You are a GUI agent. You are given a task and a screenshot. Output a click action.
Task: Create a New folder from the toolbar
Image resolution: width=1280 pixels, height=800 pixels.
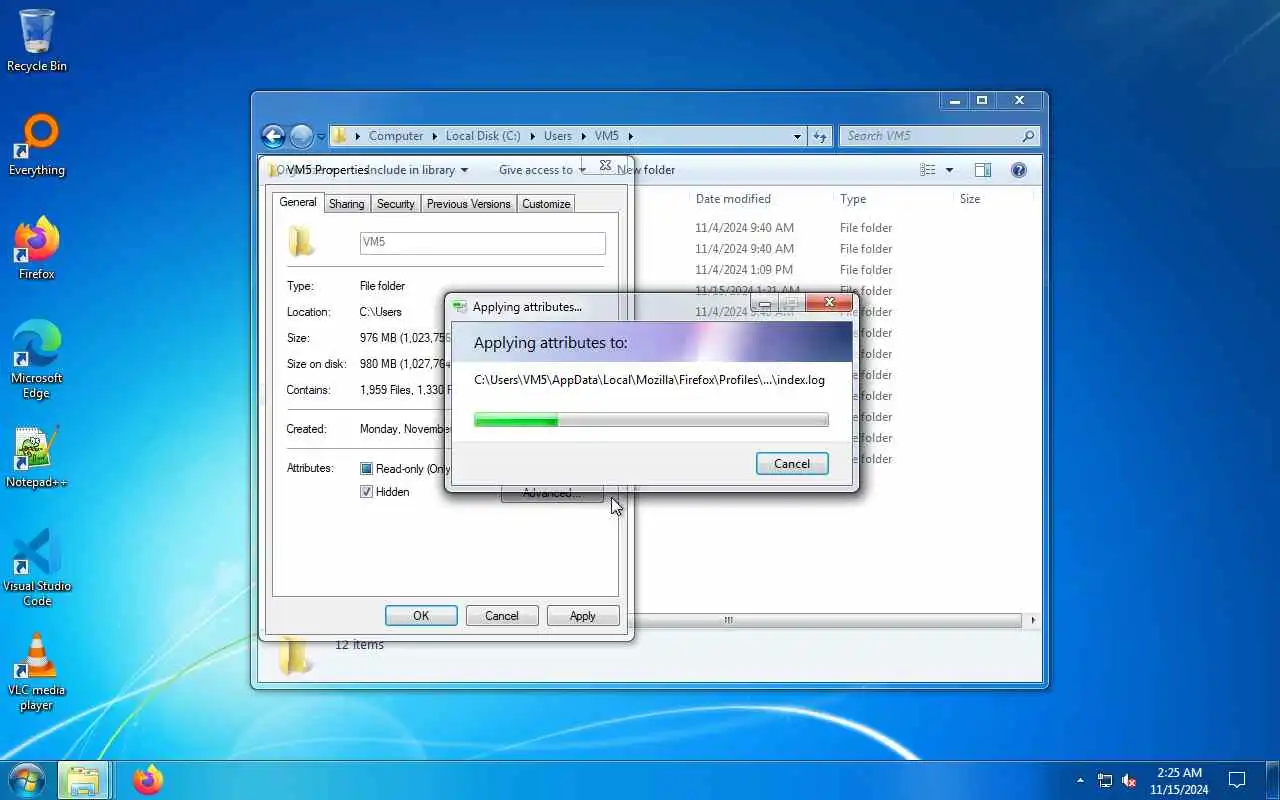646,170
